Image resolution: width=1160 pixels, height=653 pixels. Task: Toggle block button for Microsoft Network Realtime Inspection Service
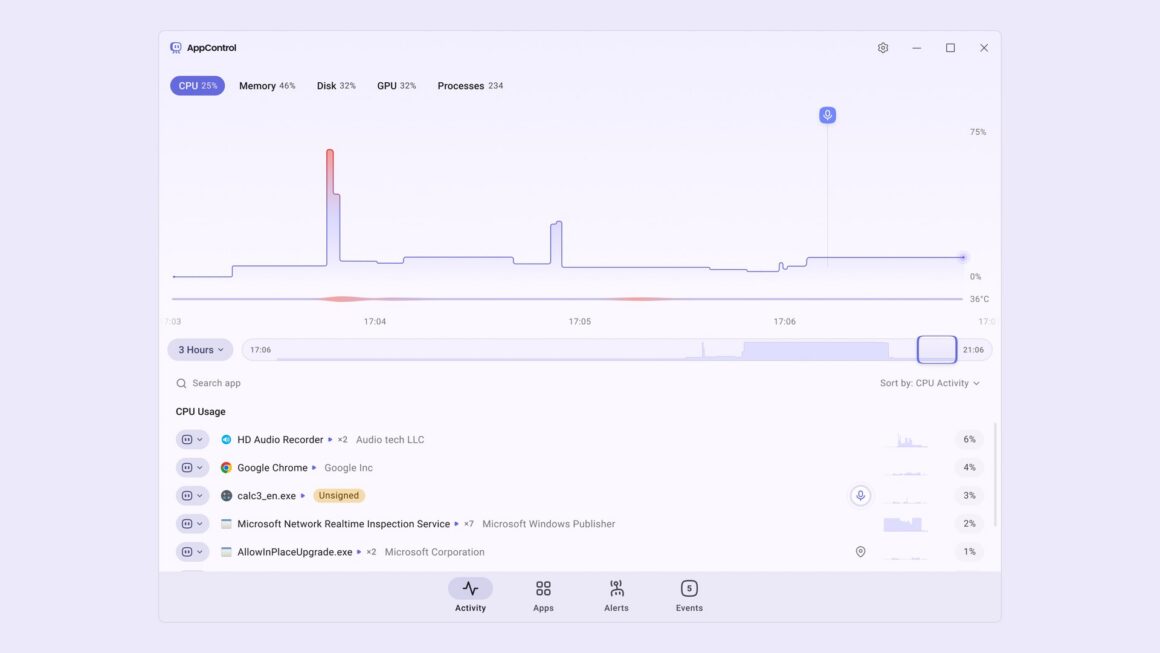coord(192,524)
